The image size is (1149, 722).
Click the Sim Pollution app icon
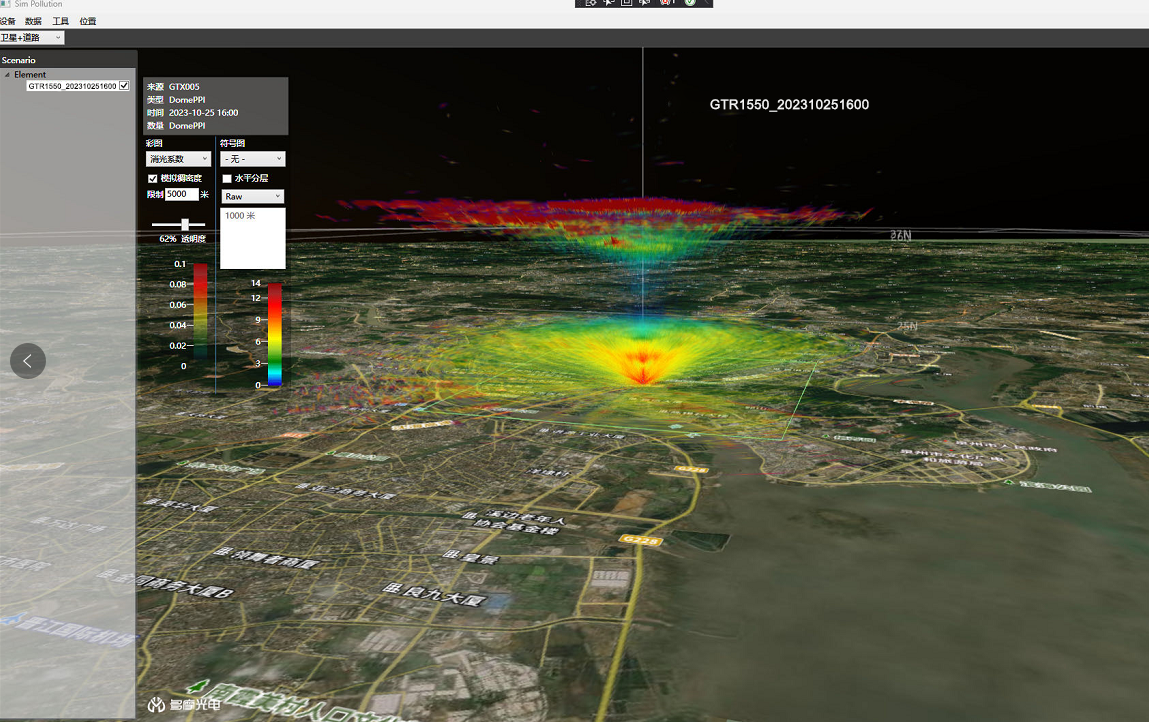click(x=6, y=5)
